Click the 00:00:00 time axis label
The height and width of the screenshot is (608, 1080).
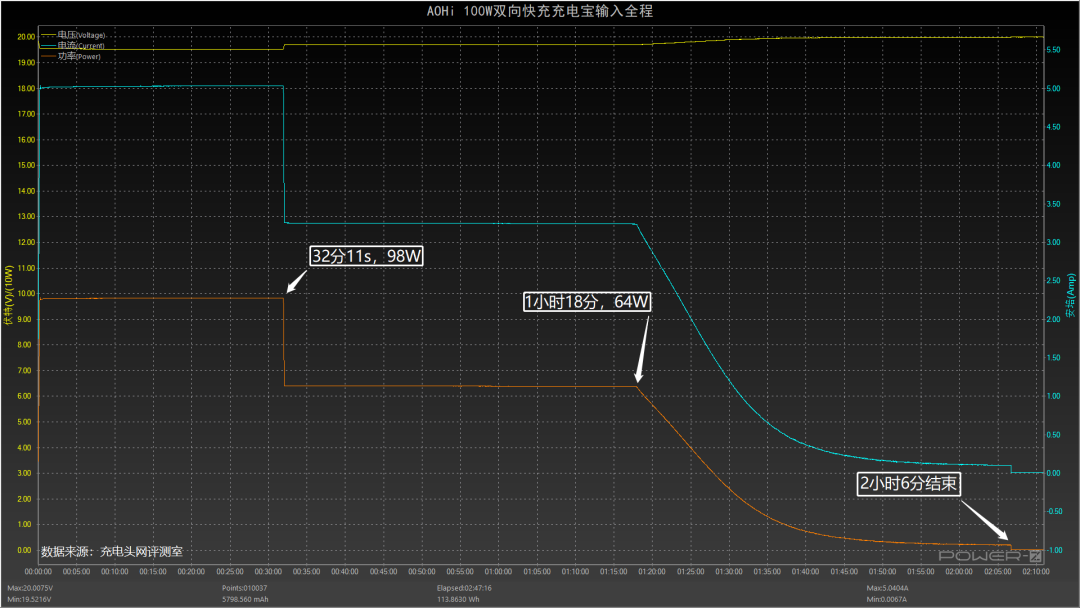tap(39, 572)
